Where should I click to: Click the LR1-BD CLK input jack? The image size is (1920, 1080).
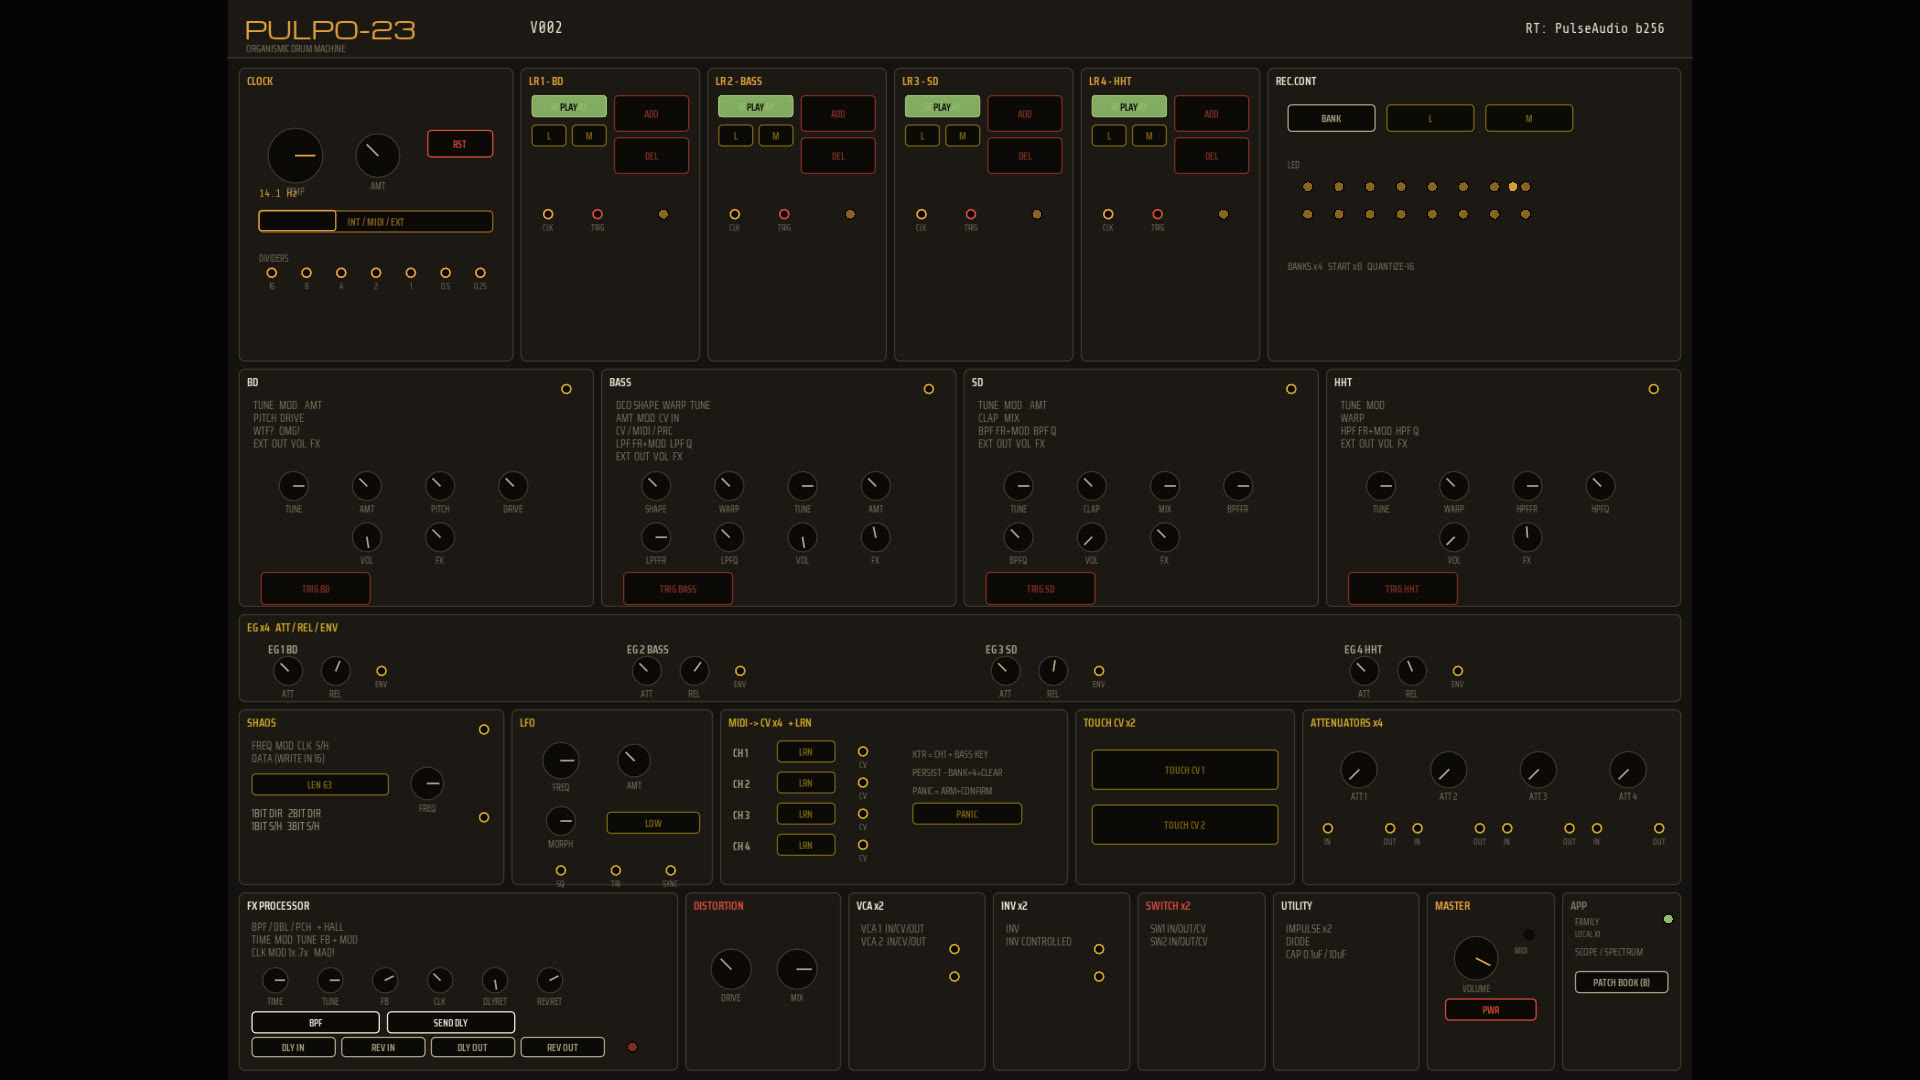pos(548,214)
